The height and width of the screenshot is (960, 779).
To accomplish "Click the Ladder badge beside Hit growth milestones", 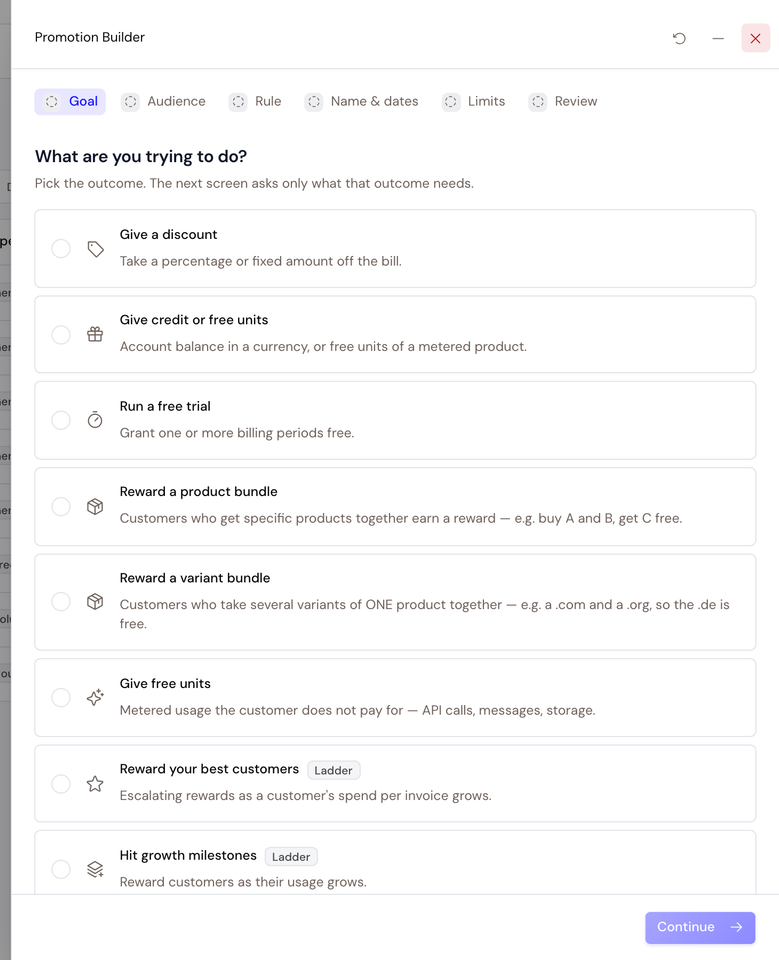I will (291, 857).
